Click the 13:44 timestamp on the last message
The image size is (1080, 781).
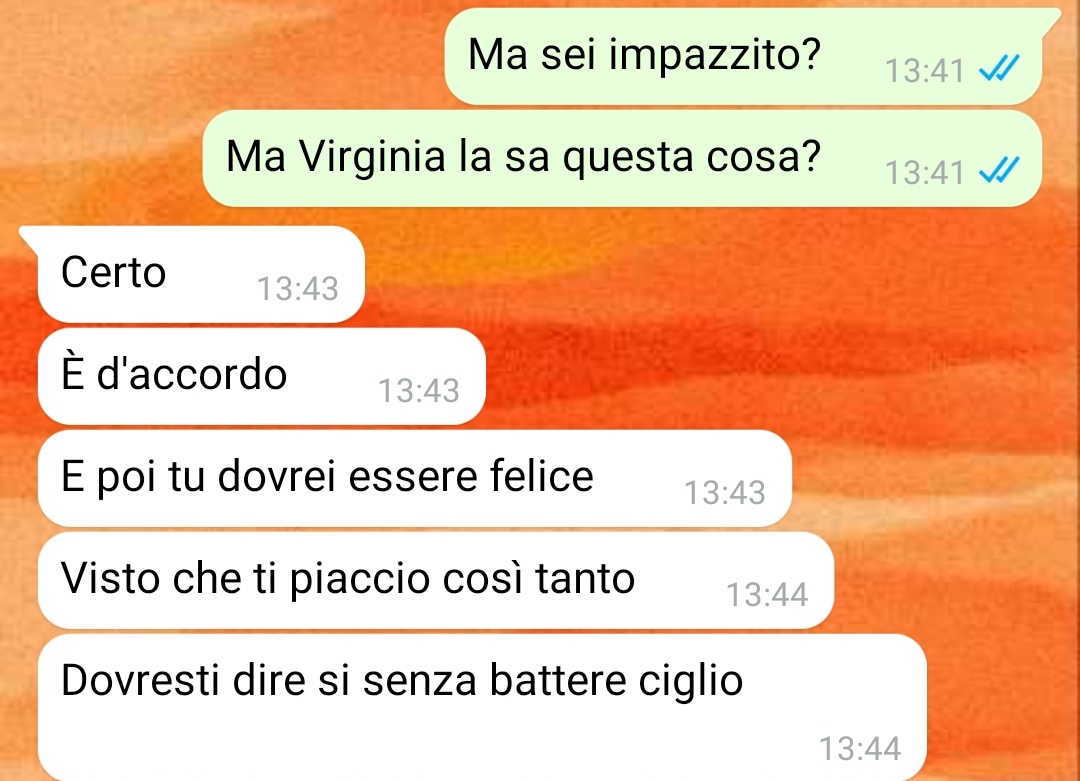tap(860, 749)
